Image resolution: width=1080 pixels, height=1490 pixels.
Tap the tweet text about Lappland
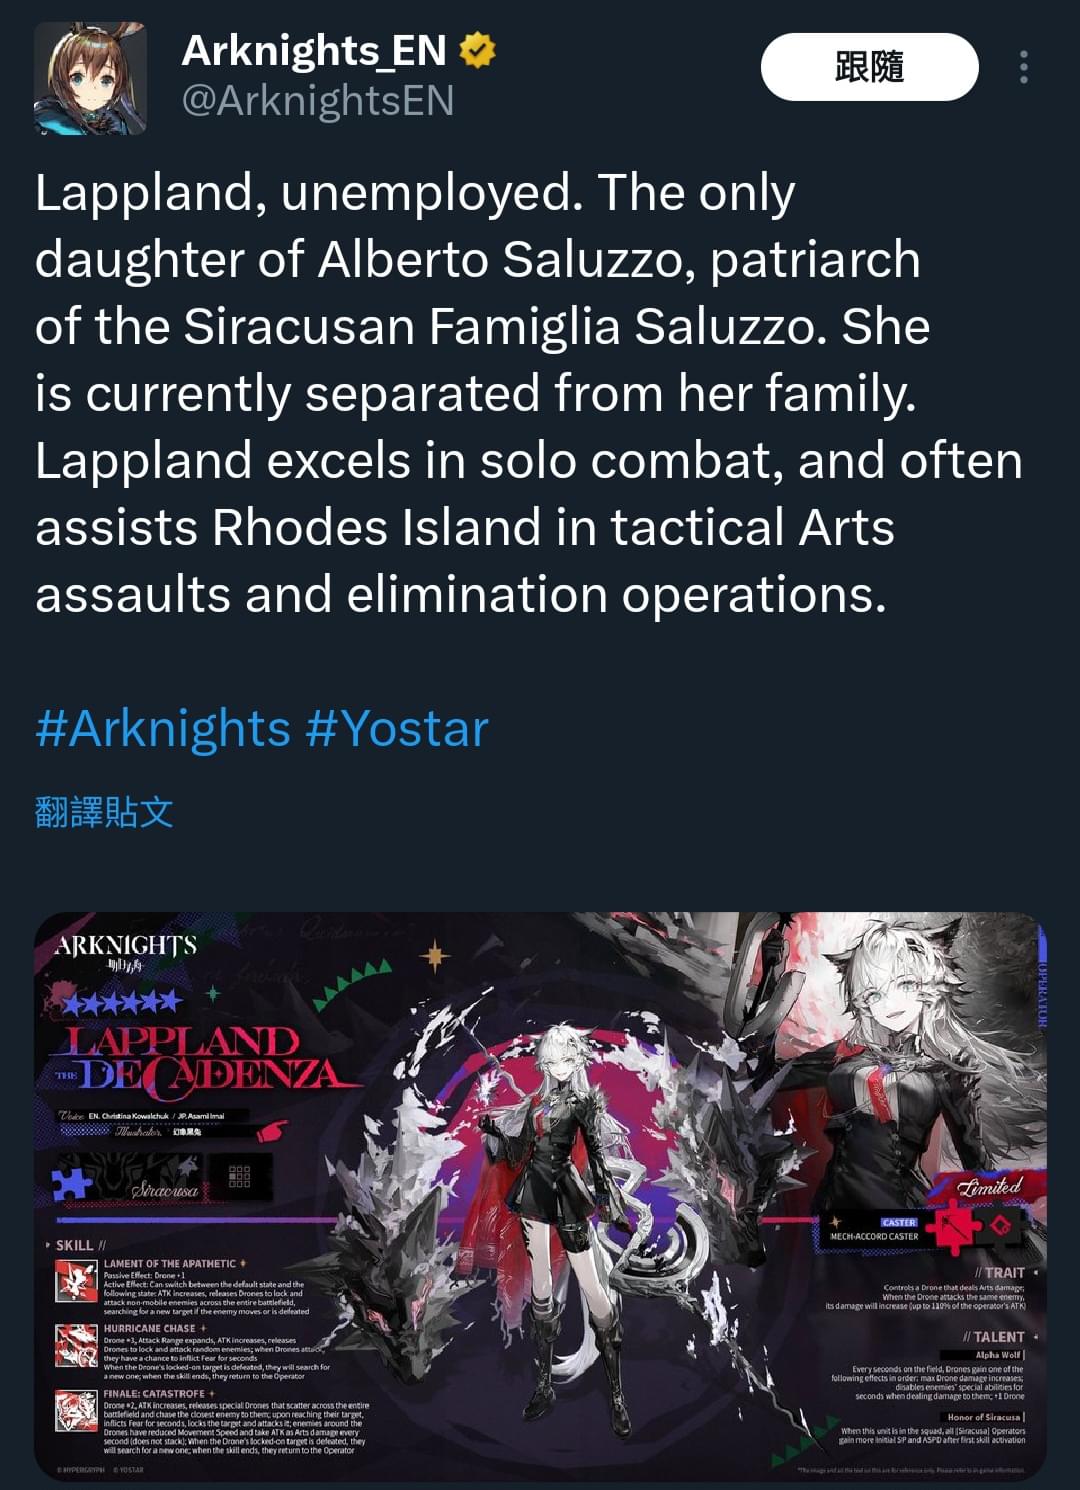pos(529,394)
